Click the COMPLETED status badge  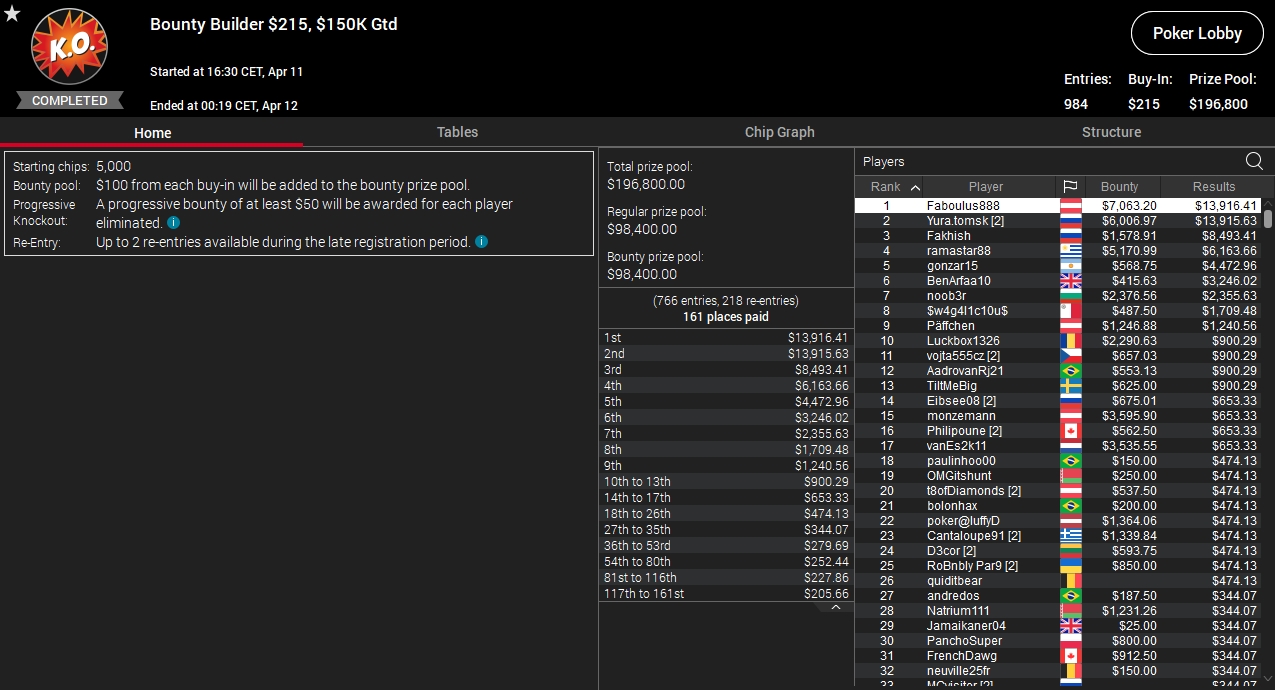coord(69,101)
